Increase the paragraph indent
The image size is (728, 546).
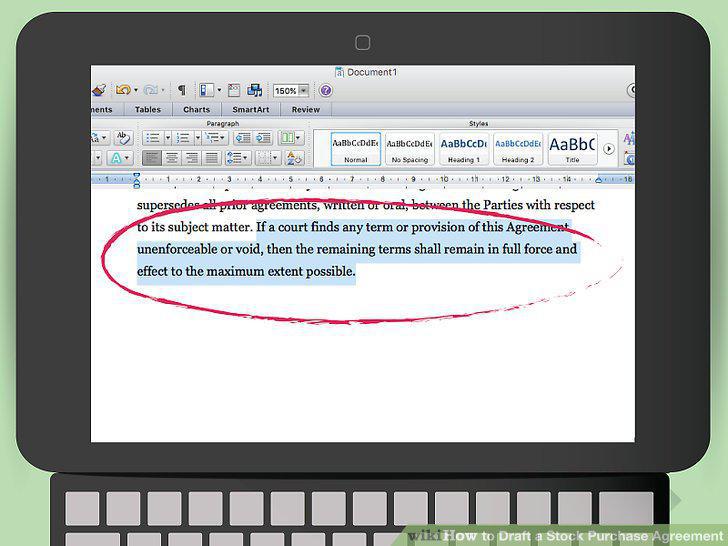263,138
